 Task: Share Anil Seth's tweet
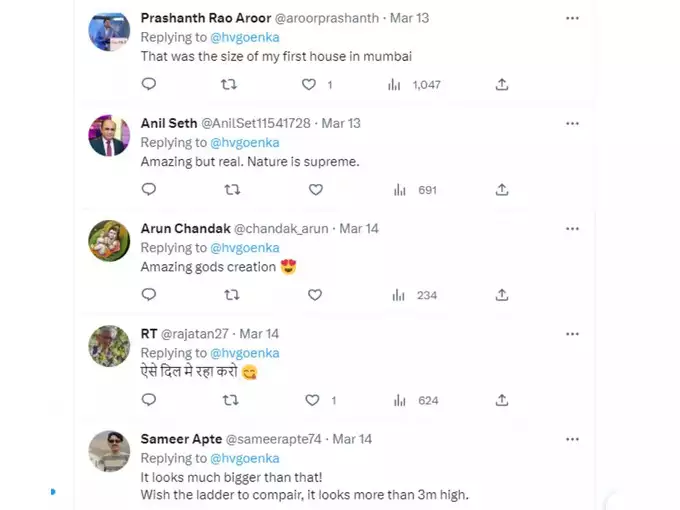pyautogui.click(x=502, y=190)
